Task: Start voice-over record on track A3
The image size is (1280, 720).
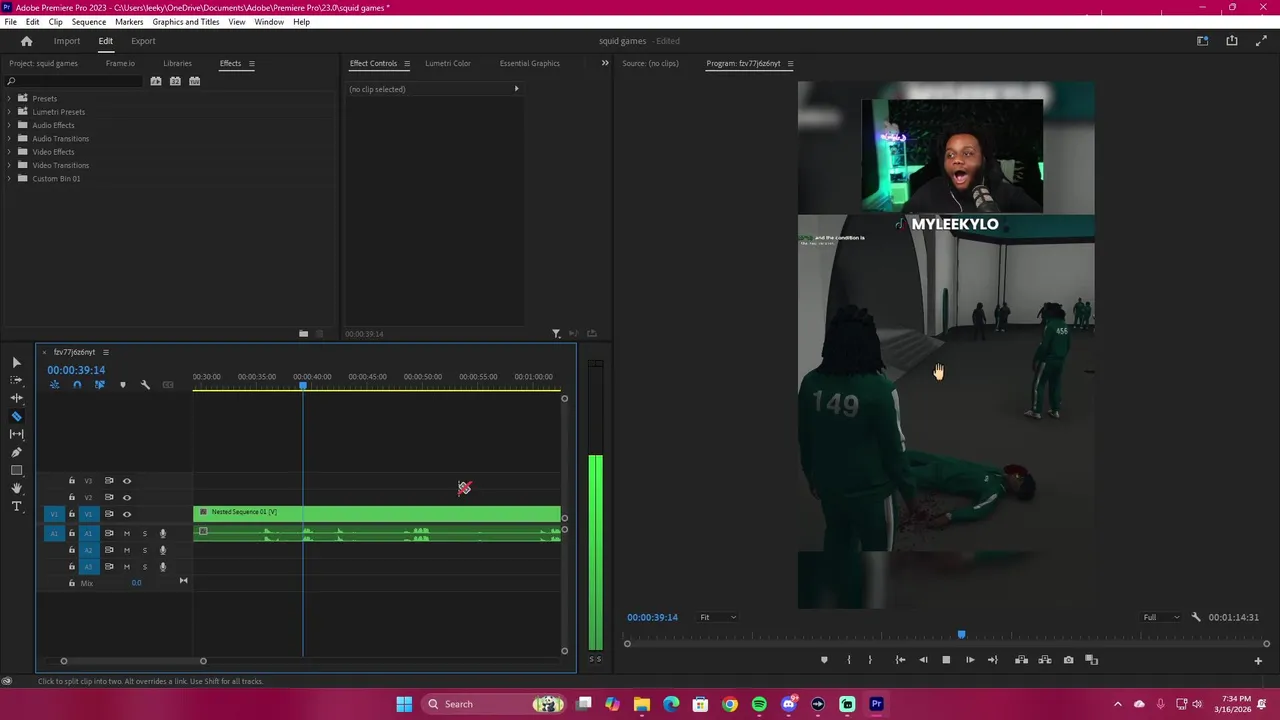Action: pos(163,567)
